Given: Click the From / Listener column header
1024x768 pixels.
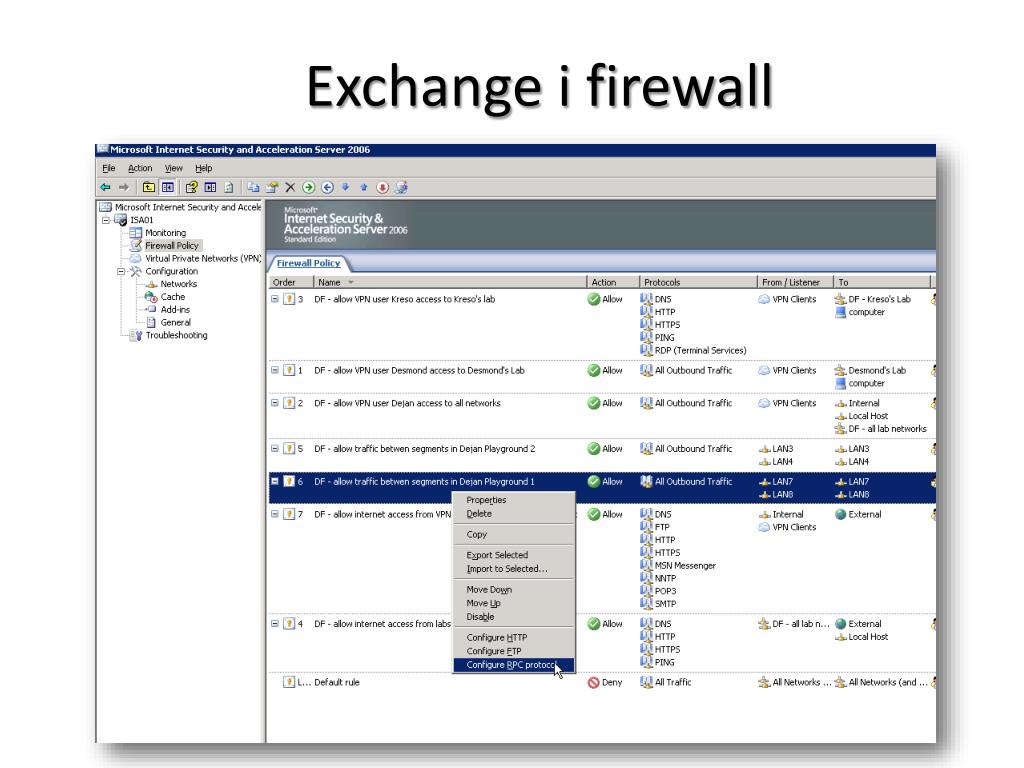Looking at the screenshot, I should coord(795,282).
